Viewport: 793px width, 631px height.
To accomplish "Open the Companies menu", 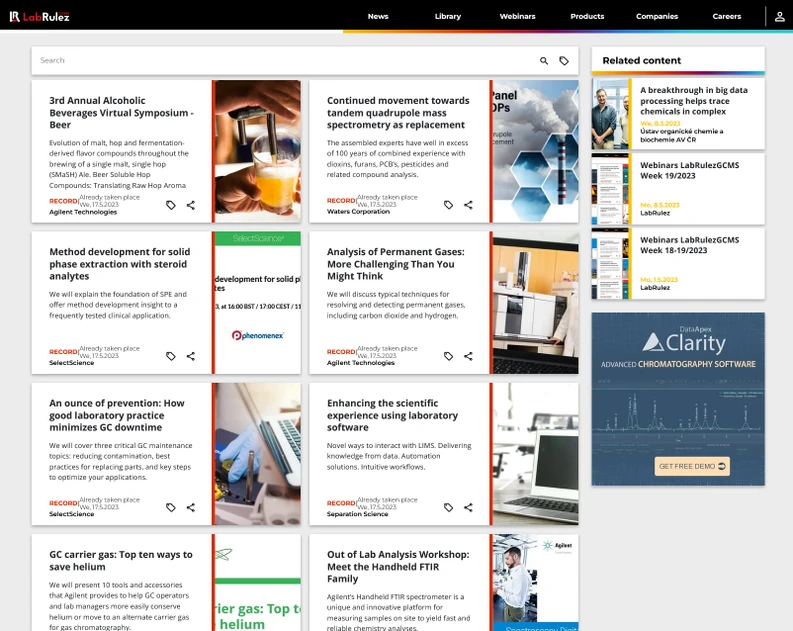I will pos(657,16).
